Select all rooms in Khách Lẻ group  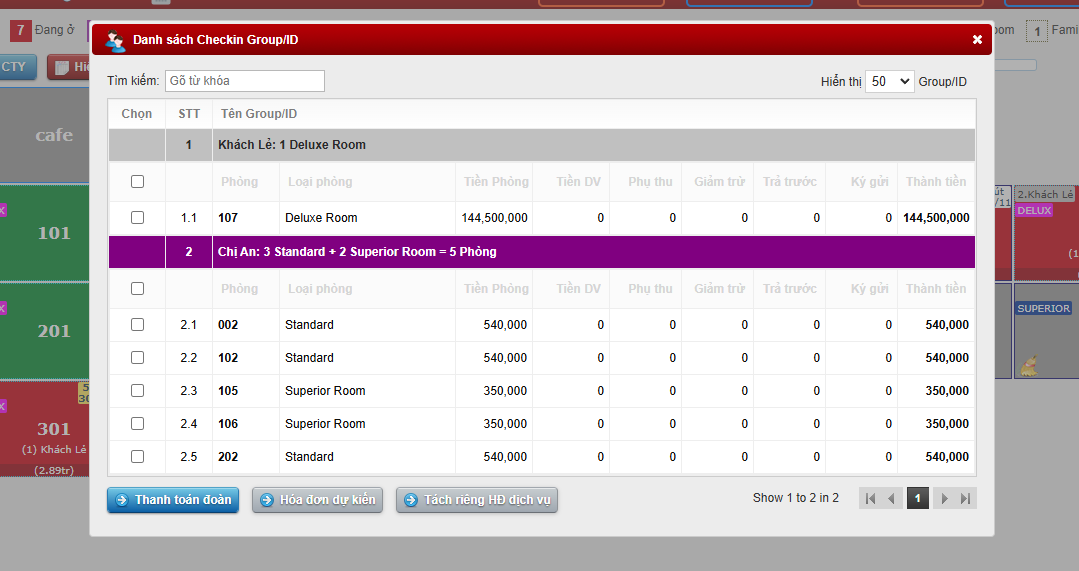coord(137,182)
